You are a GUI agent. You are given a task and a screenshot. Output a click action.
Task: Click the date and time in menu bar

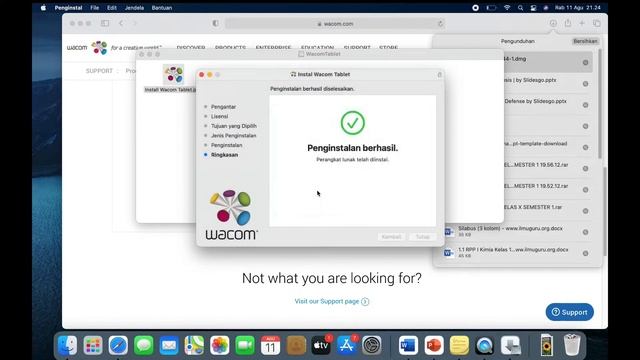(x=578, y=8)
